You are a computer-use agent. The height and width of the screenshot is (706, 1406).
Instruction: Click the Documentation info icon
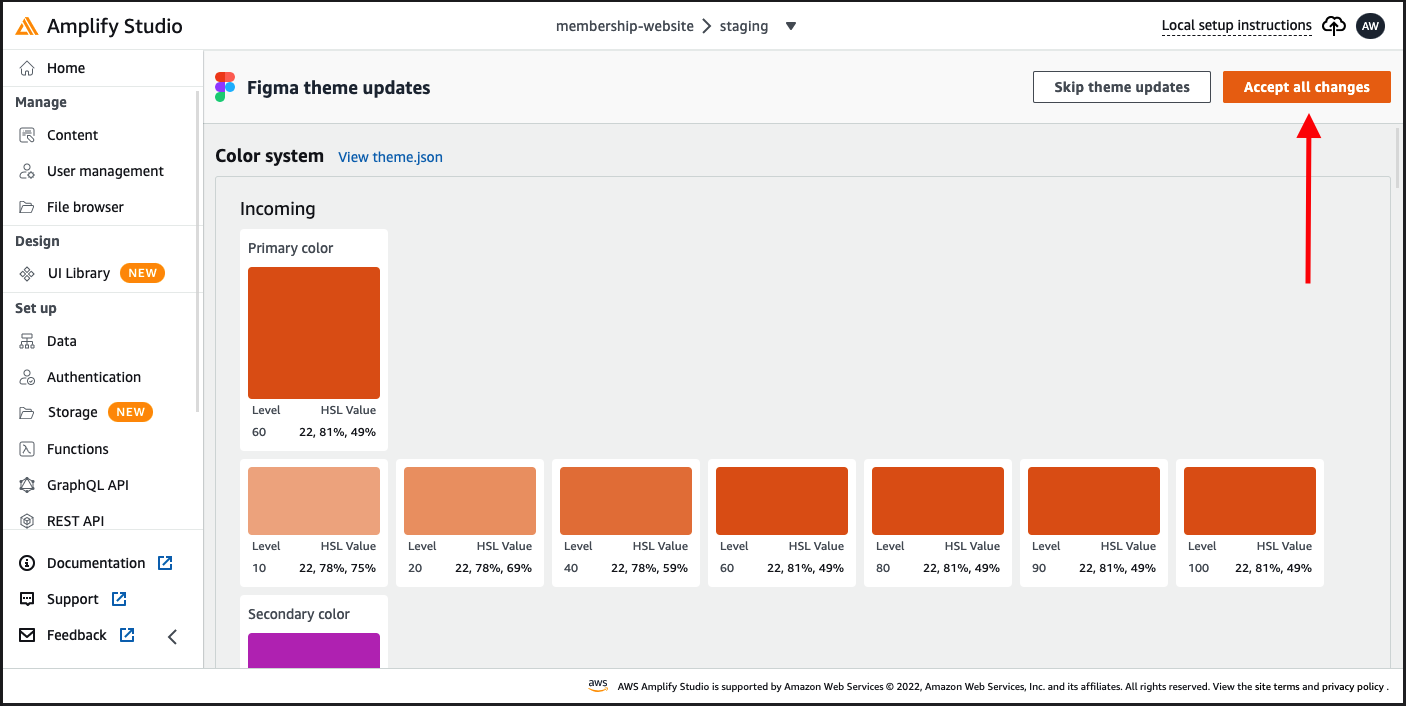pyautogui.click(x=27, y=563)
